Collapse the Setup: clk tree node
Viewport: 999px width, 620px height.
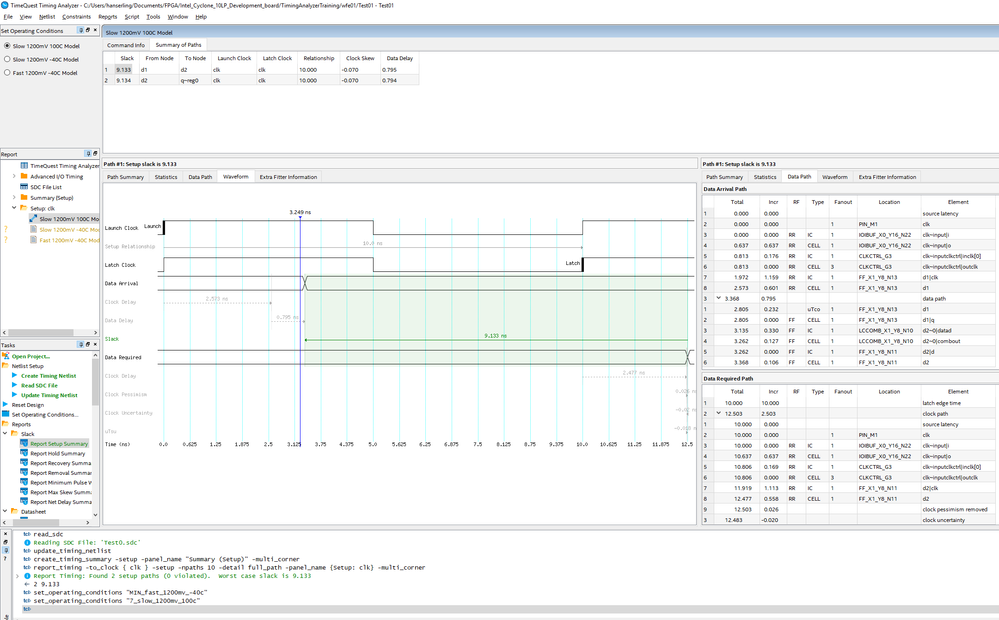coord(14,208)
